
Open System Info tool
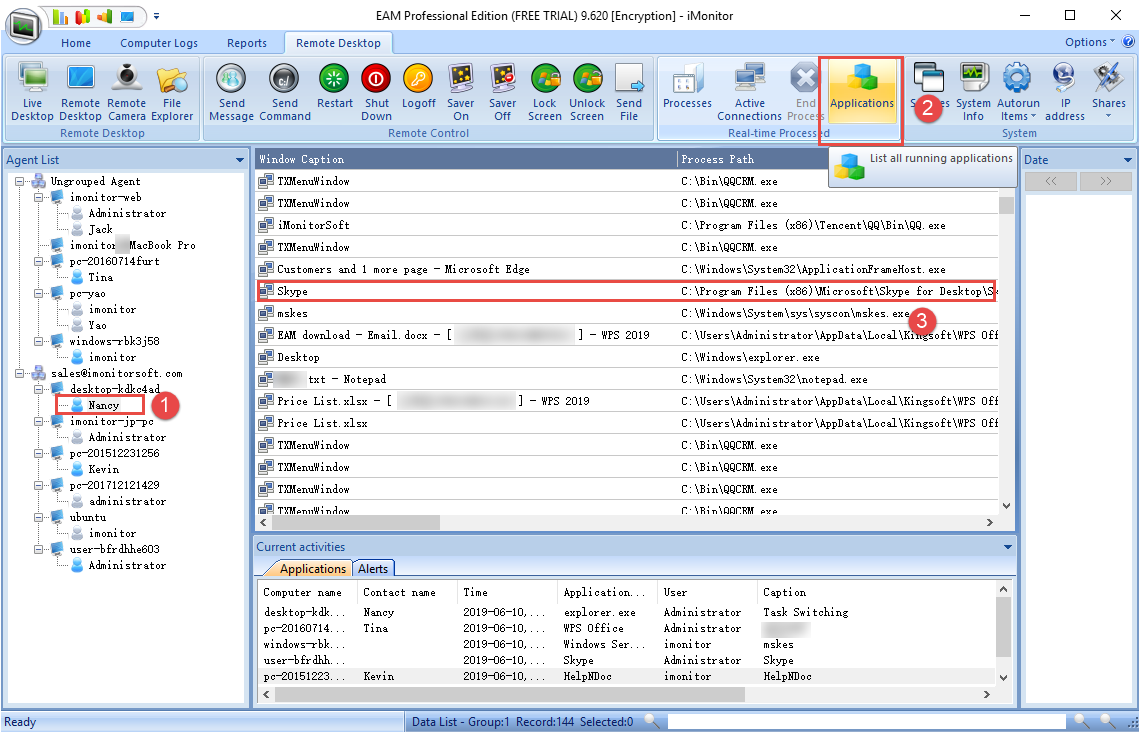973,90
